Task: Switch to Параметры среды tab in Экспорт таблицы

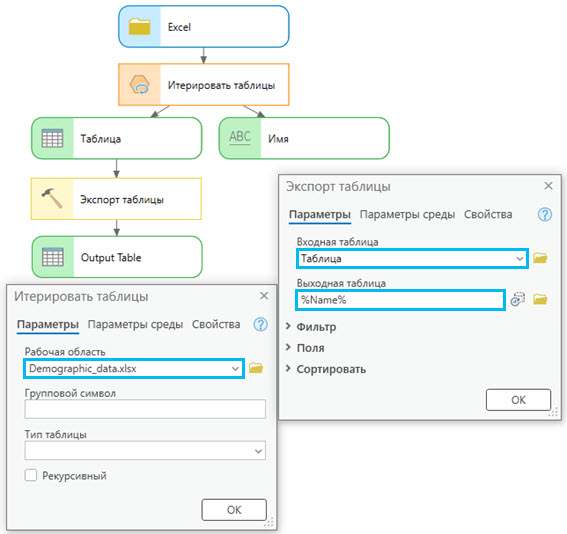Action: pos(407,214)
